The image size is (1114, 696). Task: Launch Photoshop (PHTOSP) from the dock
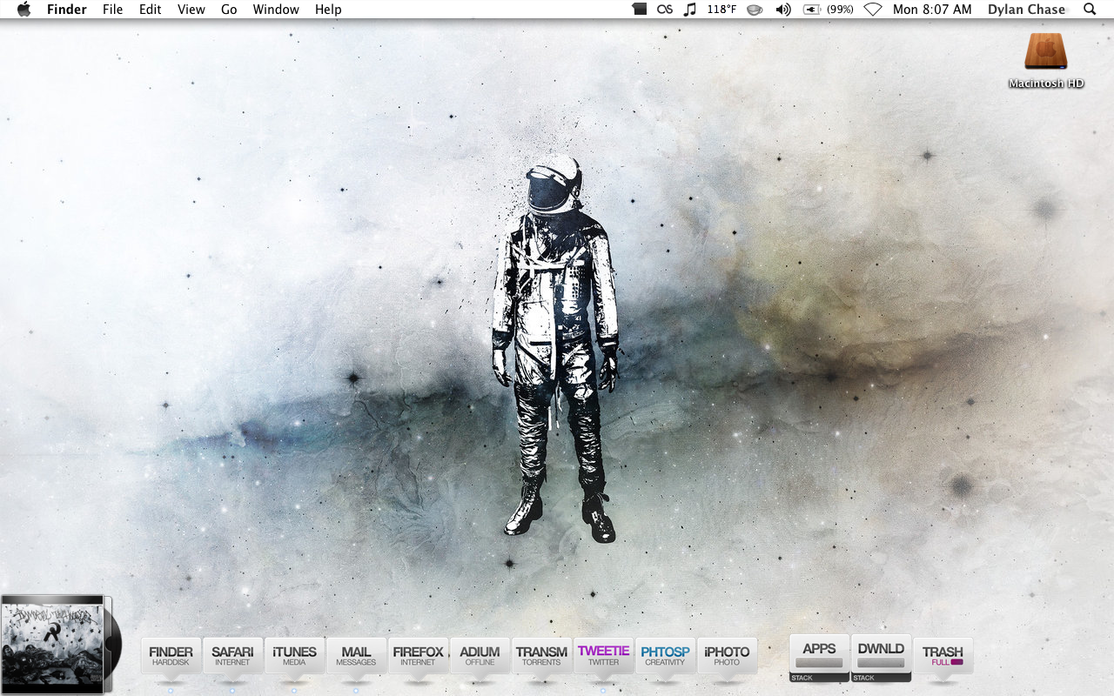[x=665, y=655]
